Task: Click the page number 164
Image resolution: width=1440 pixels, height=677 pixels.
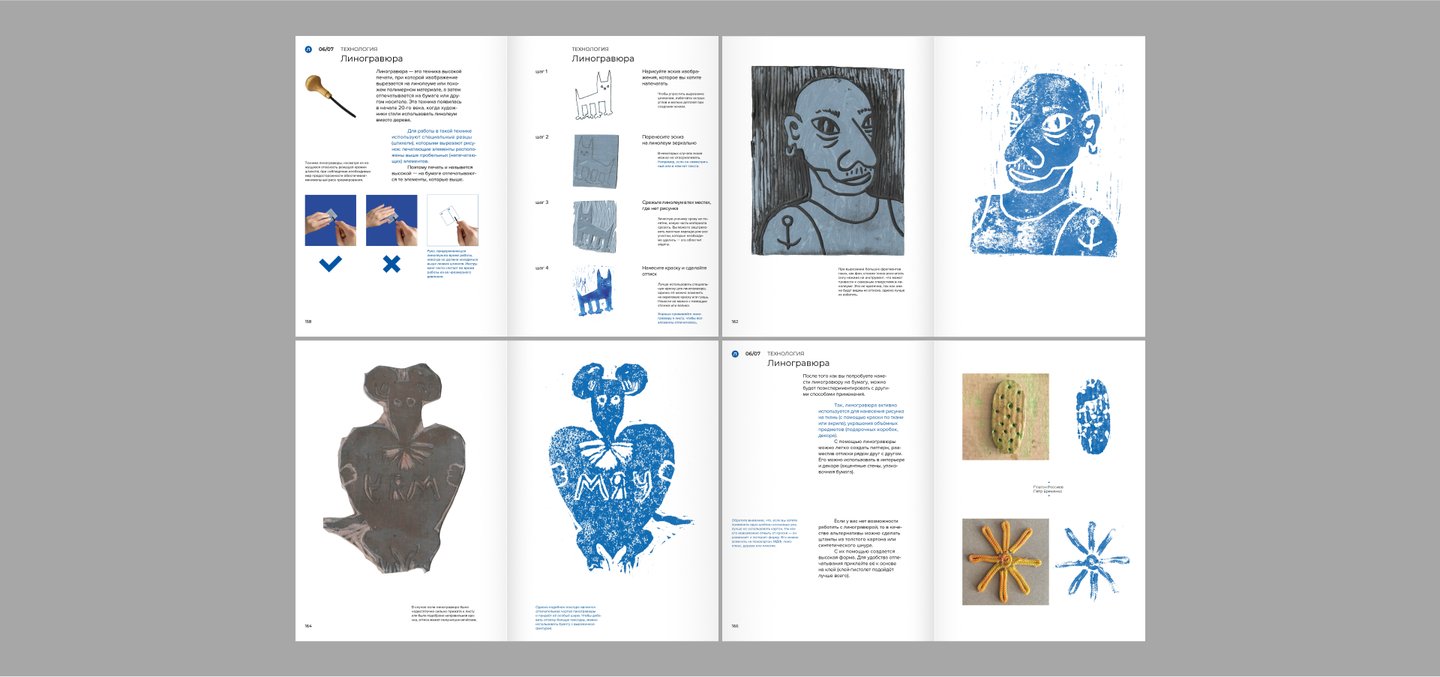Action: coord(308,626)
